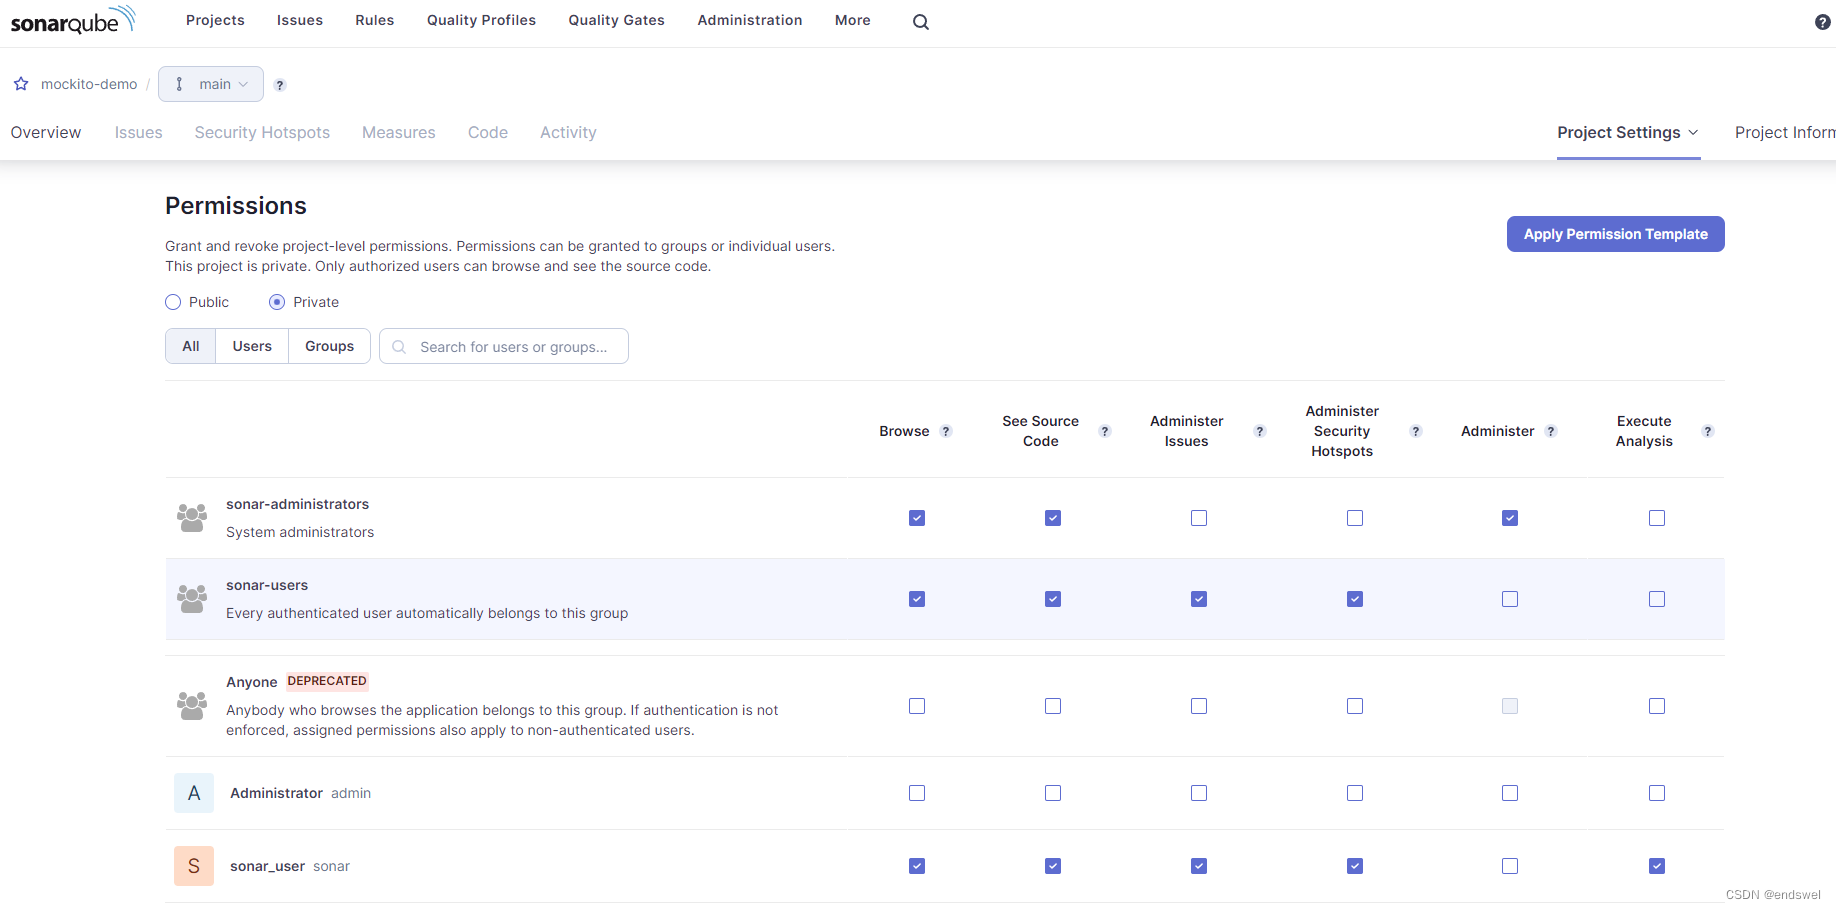The width and height of the screenshot is (1836, 909).
Task: Click the Permissions page heading
Action: click(x=236, y=206)
